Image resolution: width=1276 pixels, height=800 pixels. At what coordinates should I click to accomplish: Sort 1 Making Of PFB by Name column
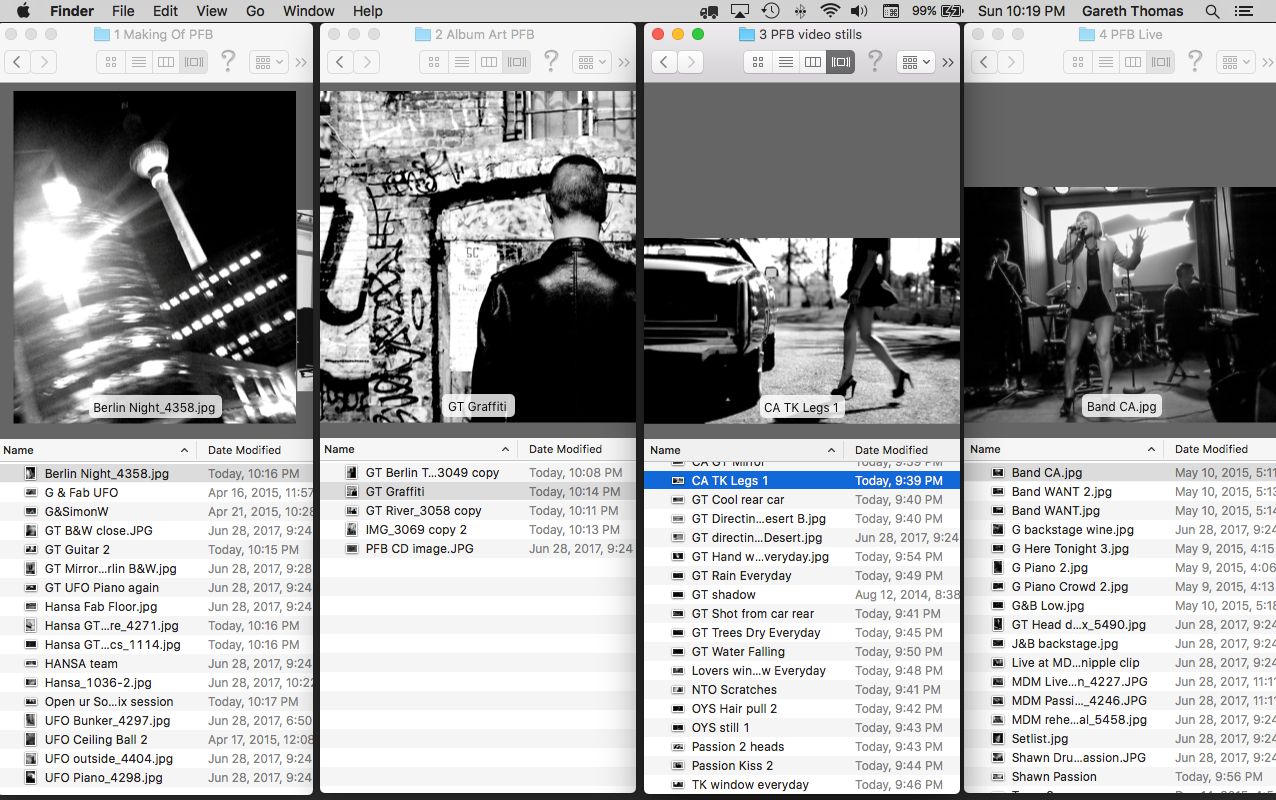tap(98, 450)
